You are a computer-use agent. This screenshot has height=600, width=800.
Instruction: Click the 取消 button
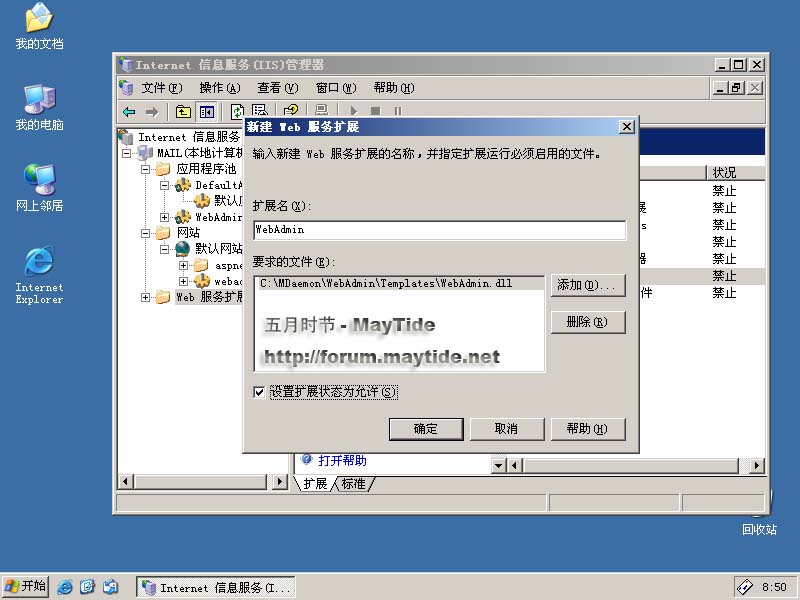click(x=507, y=429)
